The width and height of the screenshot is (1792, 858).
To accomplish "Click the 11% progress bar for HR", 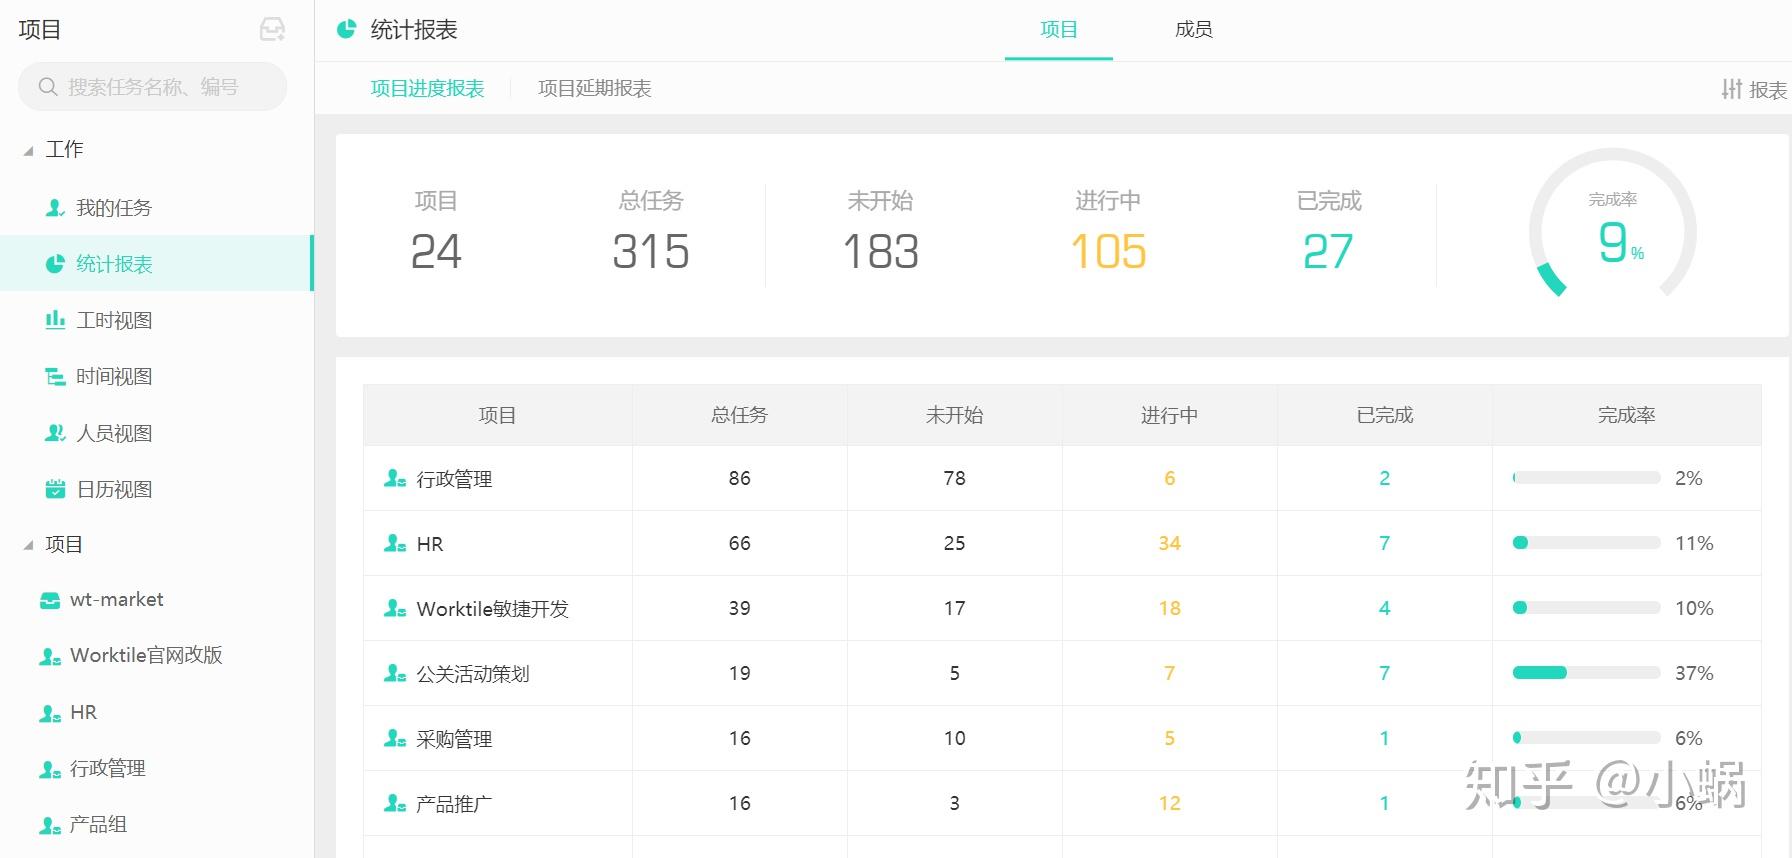I will click(x=1586, y=543).
